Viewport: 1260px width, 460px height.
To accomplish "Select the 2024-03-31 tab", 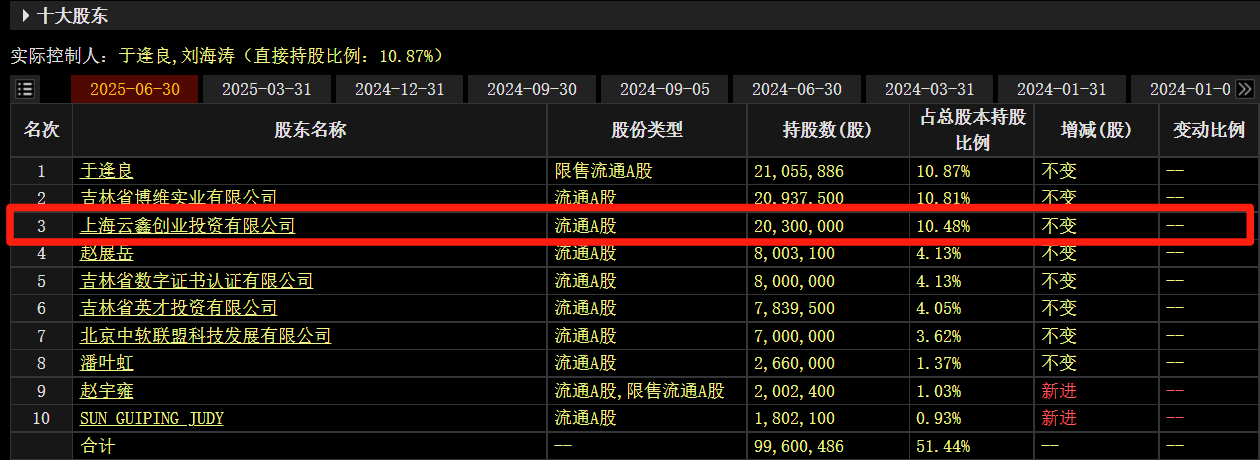I will [x=929, y=89].
